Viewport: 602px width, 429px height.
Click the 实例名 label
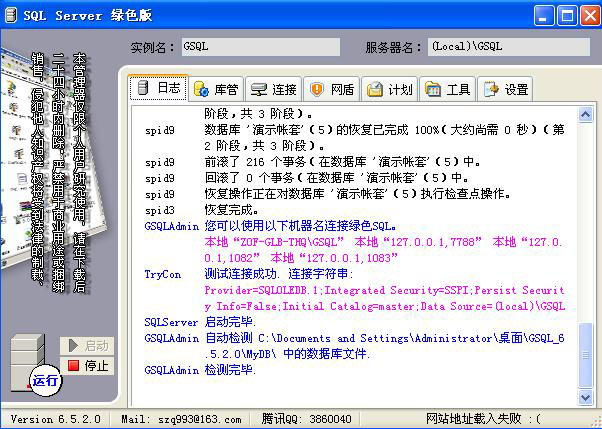tap(152, 48)
